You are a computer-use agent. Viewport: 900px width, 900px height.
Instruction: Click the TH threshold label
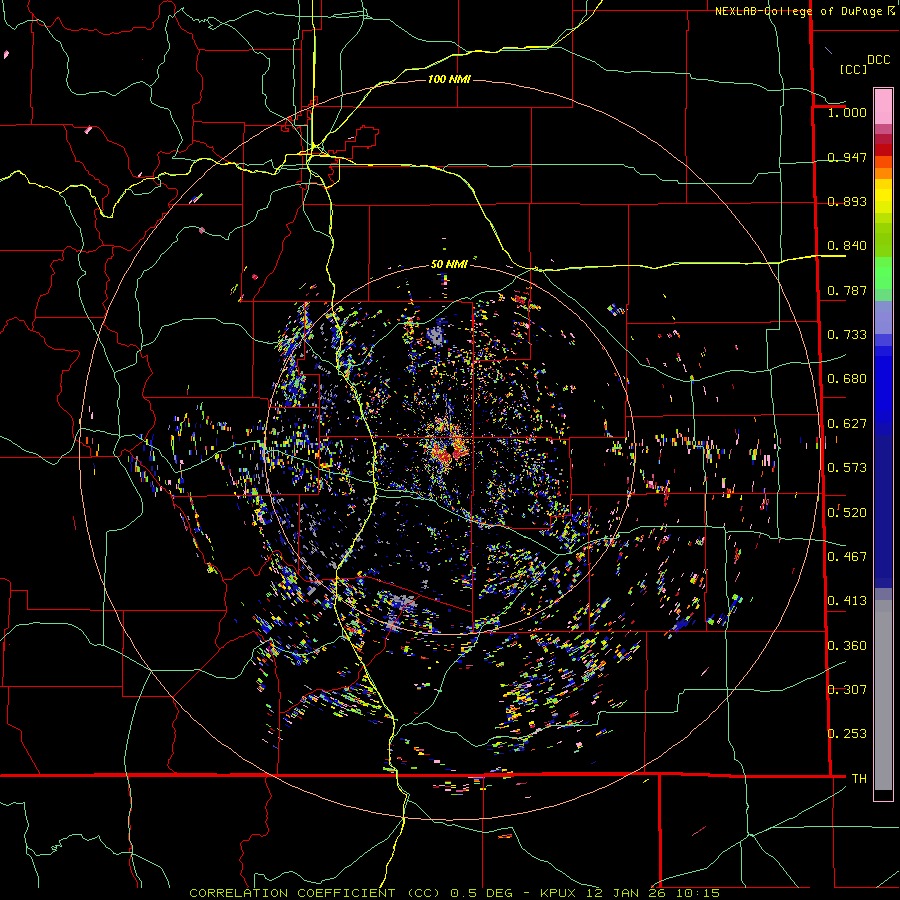click(x=859, y=778)
